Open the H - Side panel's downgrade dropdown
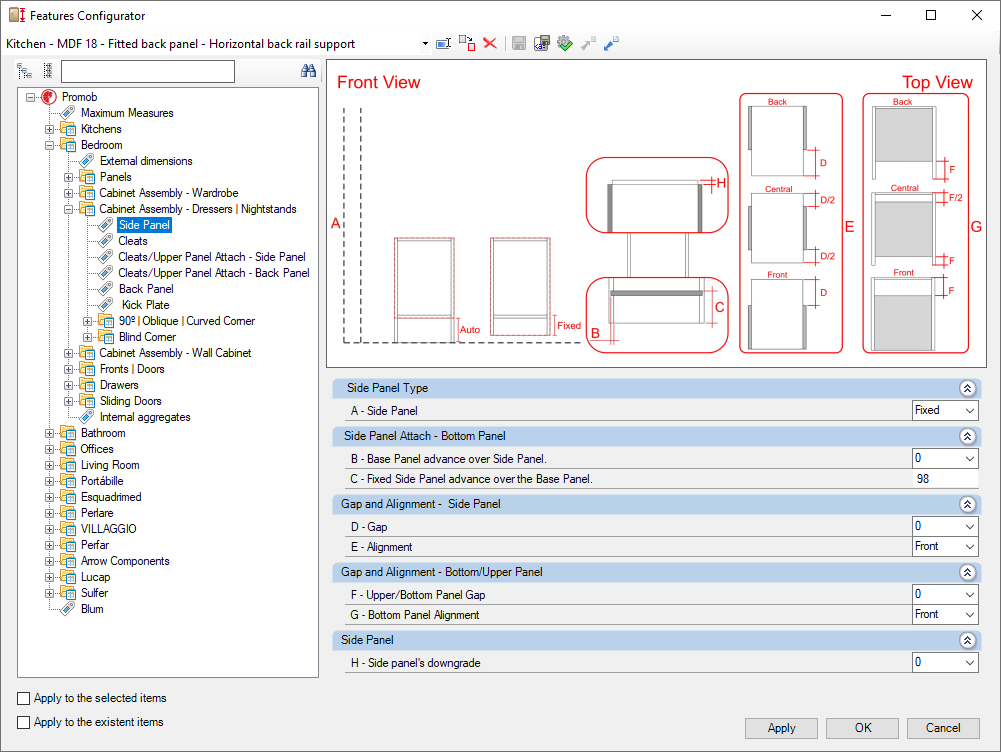 [970, 663]
